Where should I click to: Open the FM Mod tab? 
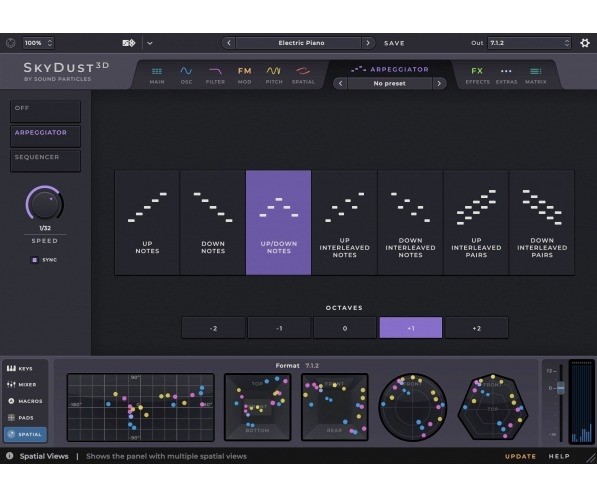pyautogui.click(x=244, y=75)
